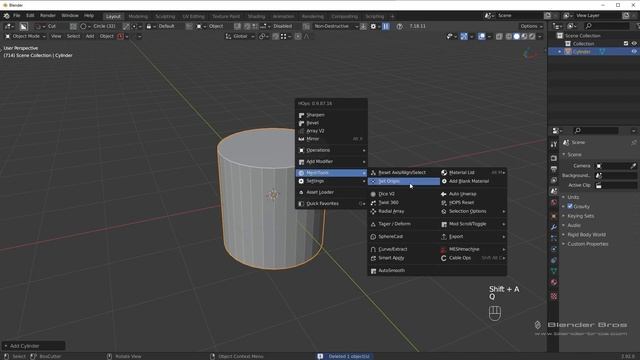
Task: Click the Active Clip field
Action: pyautogui.click(x=616, y=185)
